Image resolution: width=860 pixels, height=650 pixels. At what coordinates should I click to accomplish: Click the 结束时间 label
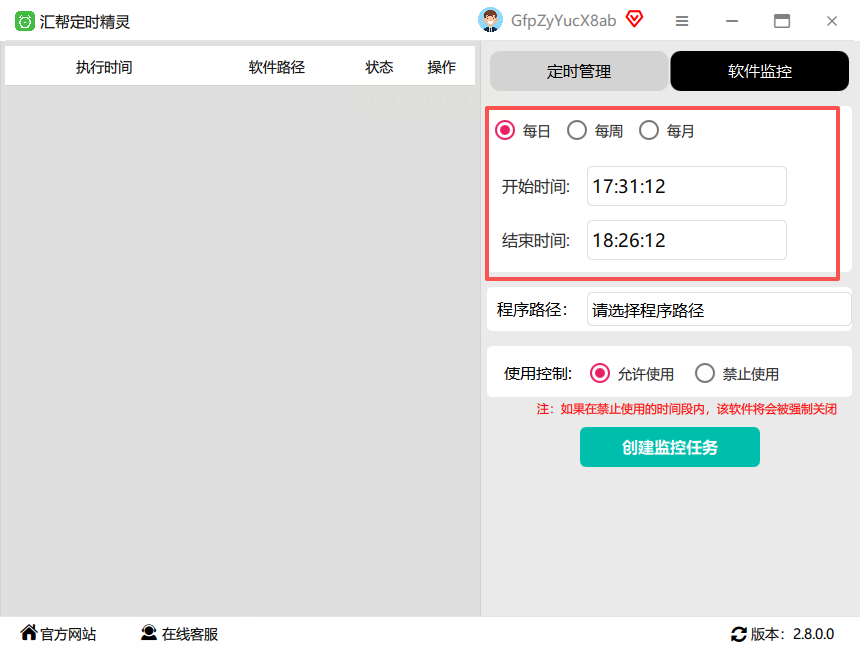click(x=536, y=240)
